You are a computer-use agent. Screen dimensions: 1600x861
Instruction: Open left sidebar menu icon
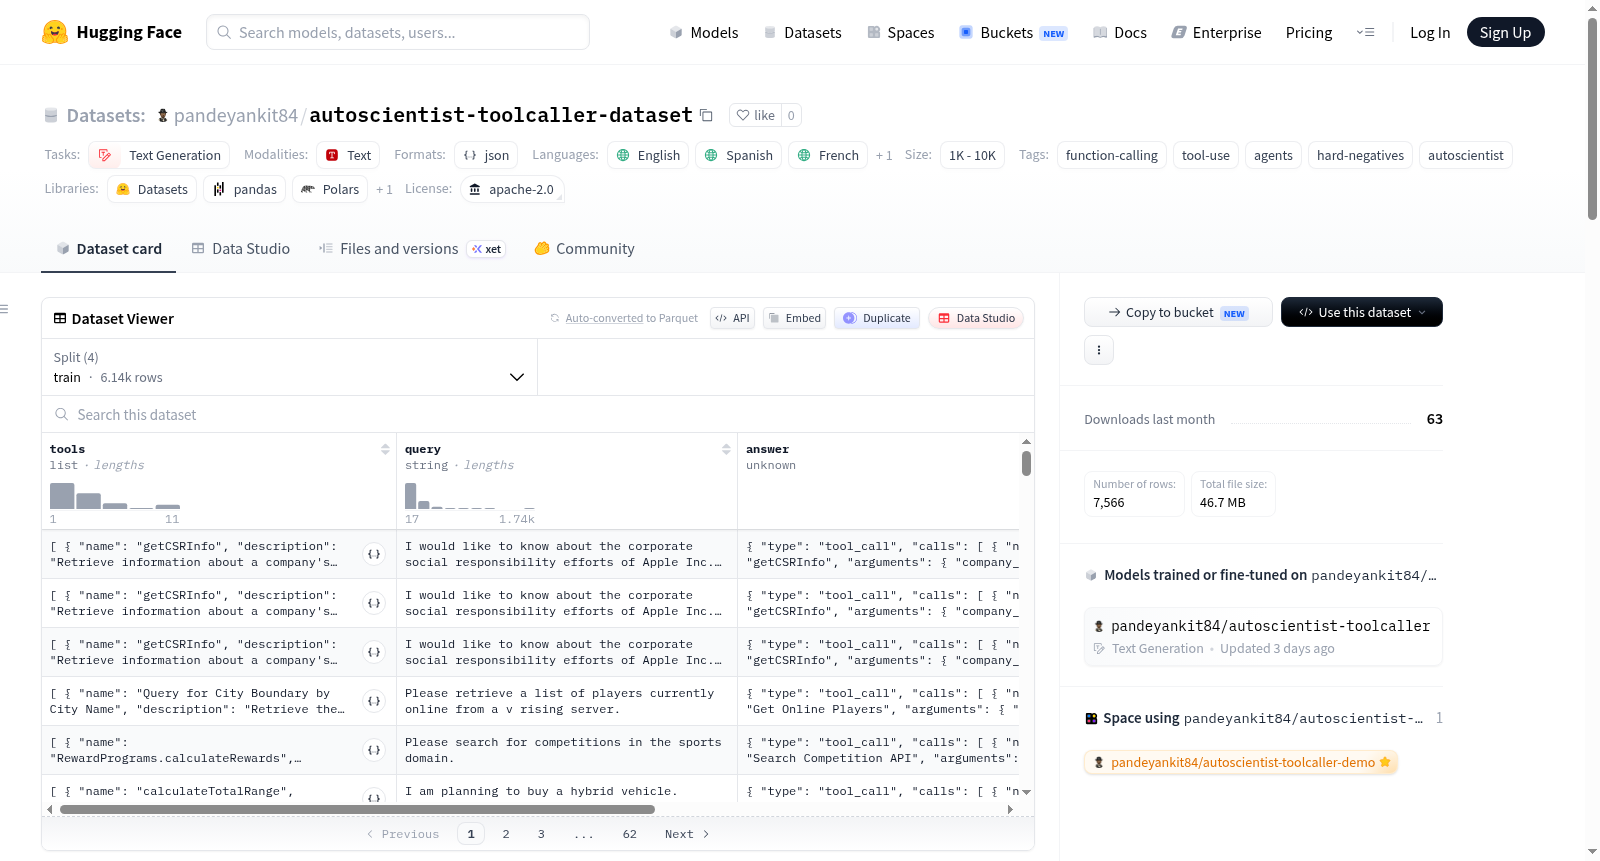[x=4, y=309]
